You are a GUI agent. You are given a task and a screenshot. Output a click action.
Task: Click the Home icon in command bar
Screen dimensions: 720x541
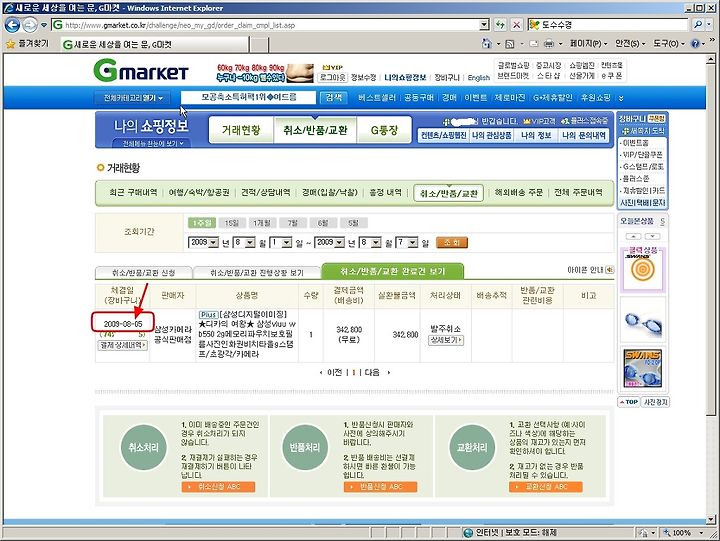[487, 44]
